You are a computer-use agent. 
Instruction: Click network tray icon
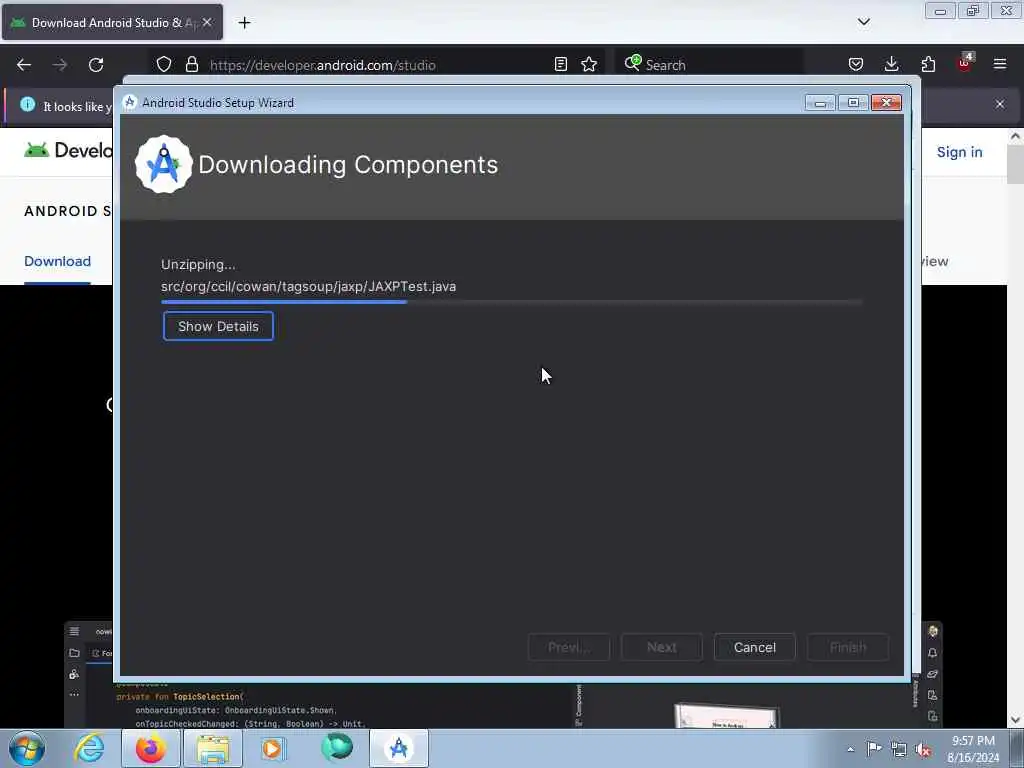pyautogui.click(x=899, y=750)
